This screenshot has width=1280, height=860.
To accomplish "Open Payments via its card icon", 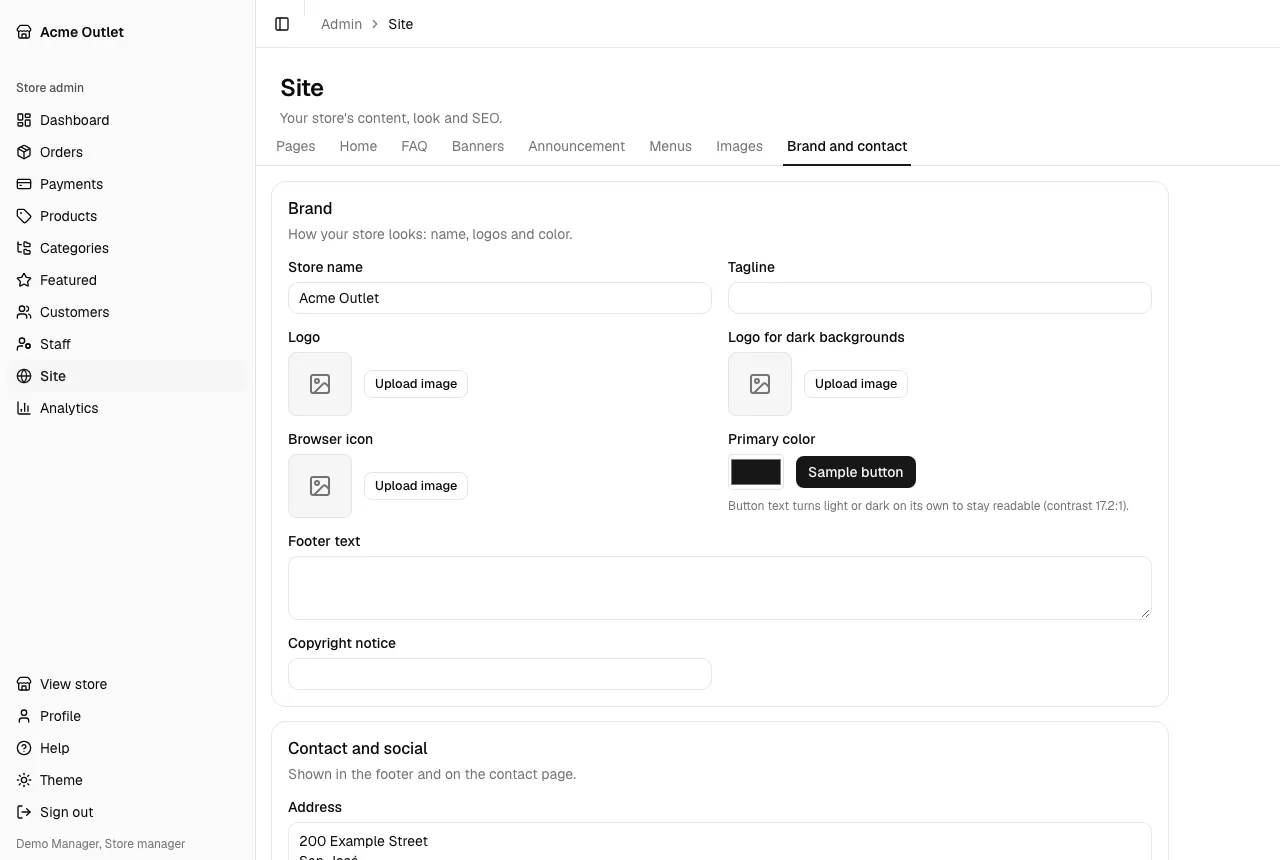I will pyautogui.click(x=24, y=184).
